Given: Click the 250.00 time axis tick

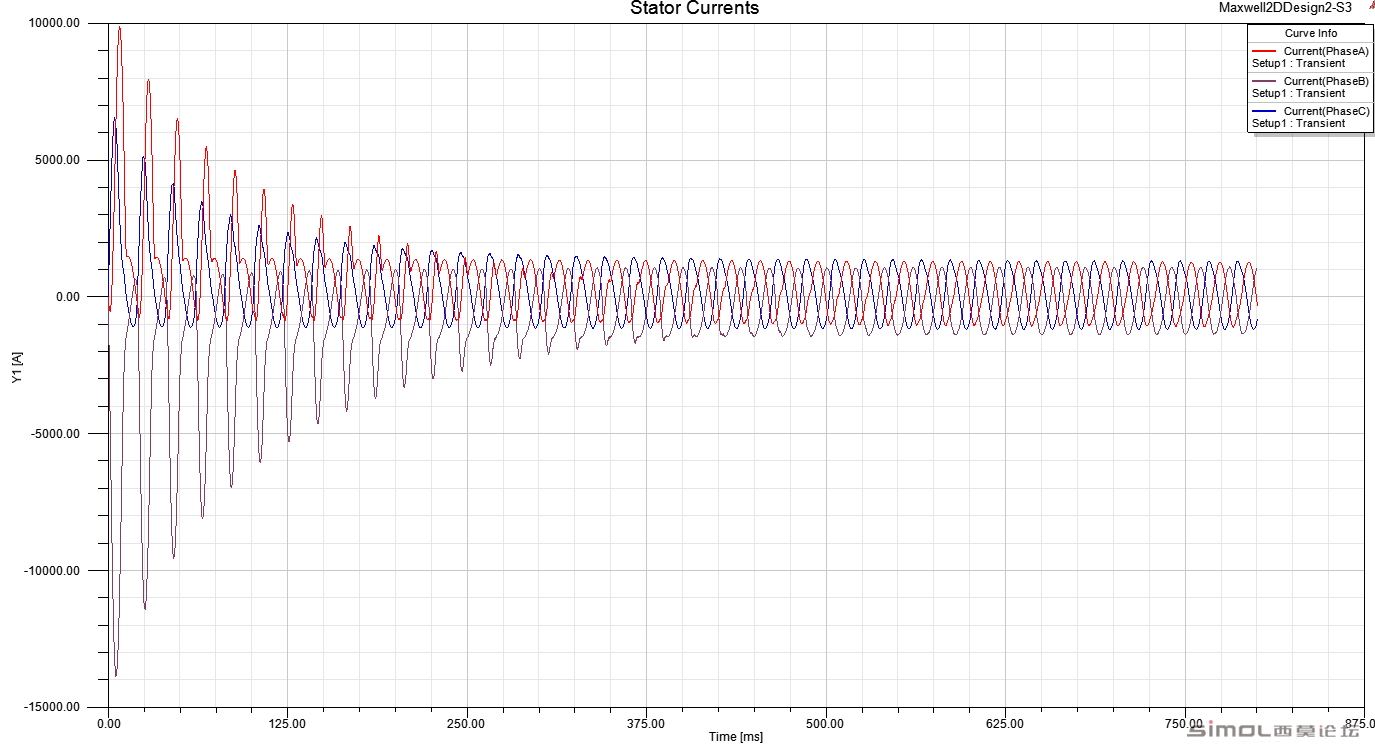Looking at the screenshot, I should click(x=467, y=723).
